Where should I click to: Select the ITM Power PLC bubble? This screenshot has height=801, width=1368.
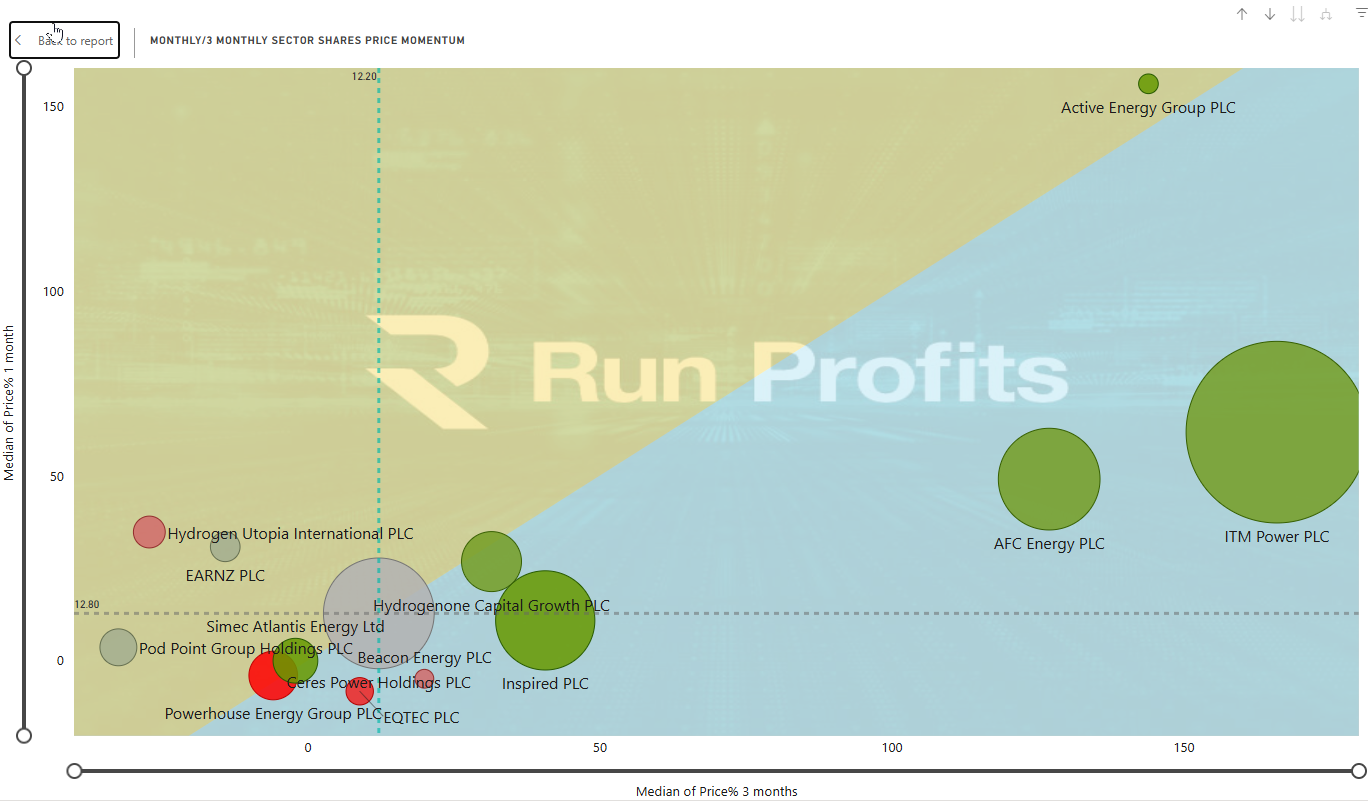(x=1275, y=432)
